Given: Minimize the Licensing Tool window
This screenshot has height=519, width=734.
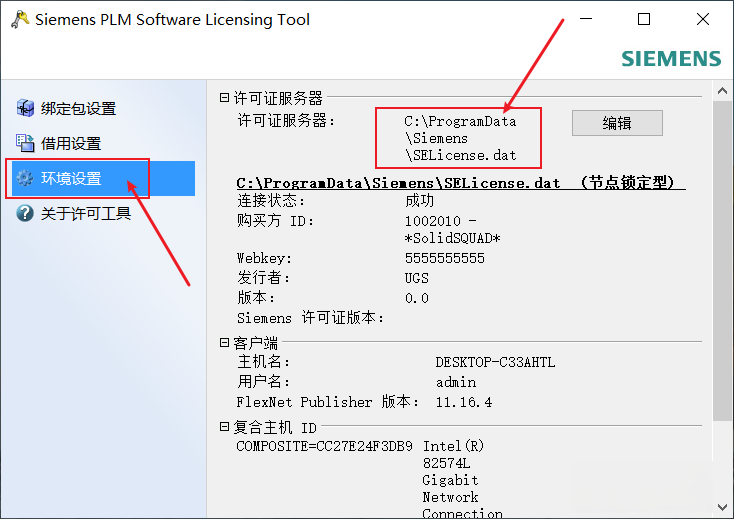Looking at the screenshot, I should (586, 19).
